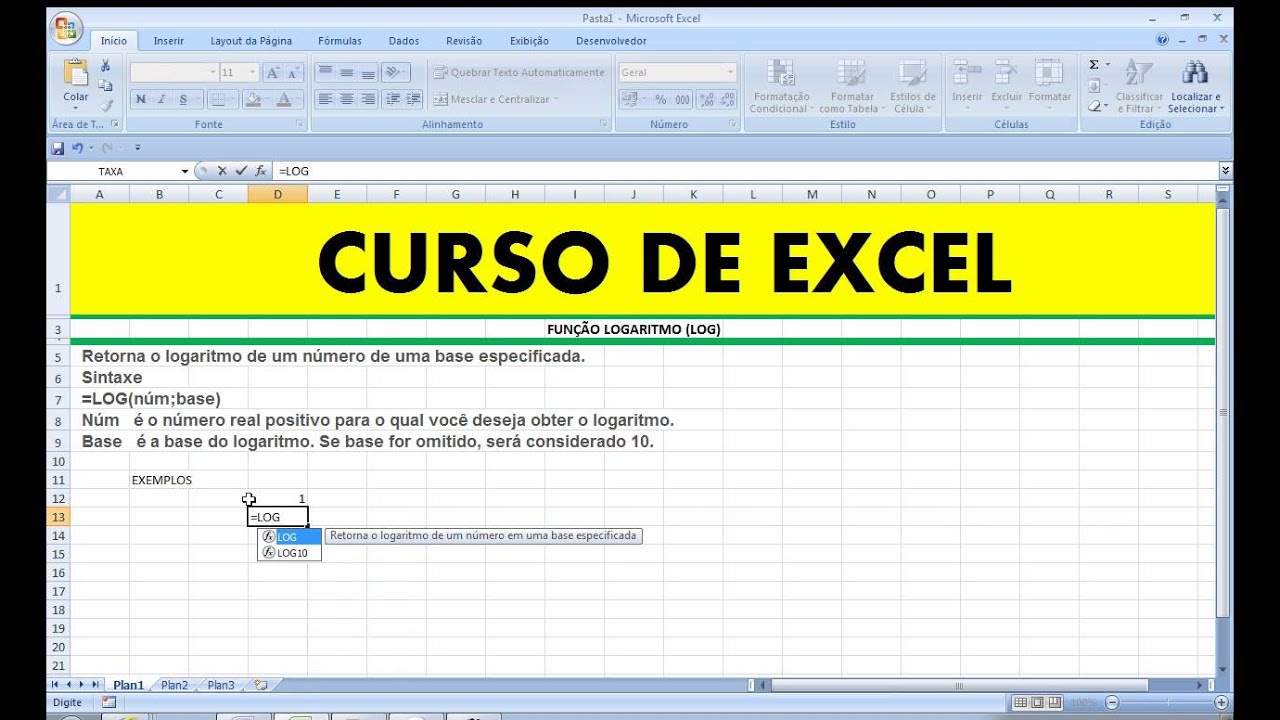Viewport: 1280px width, 720px height.
Task: Align text to the bottom
Action: click(367, 73)
